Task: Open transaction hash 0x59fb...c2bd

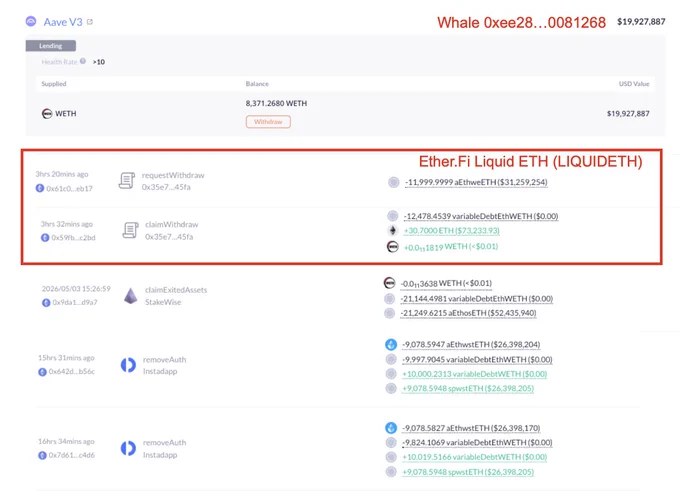Action: [x=73, y=238]
